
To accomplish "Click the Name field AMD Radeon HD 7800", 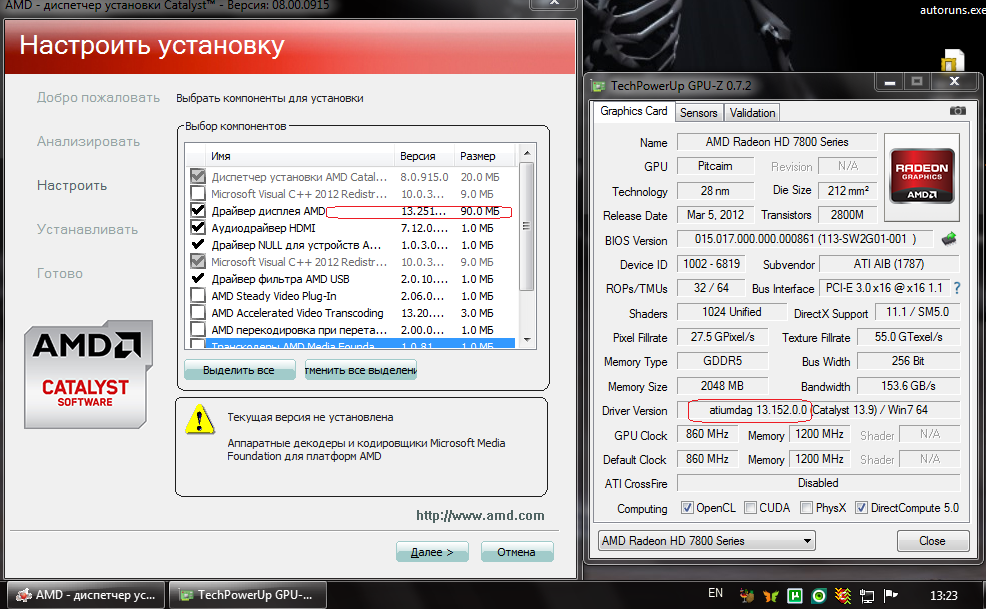I will [777, 142].
